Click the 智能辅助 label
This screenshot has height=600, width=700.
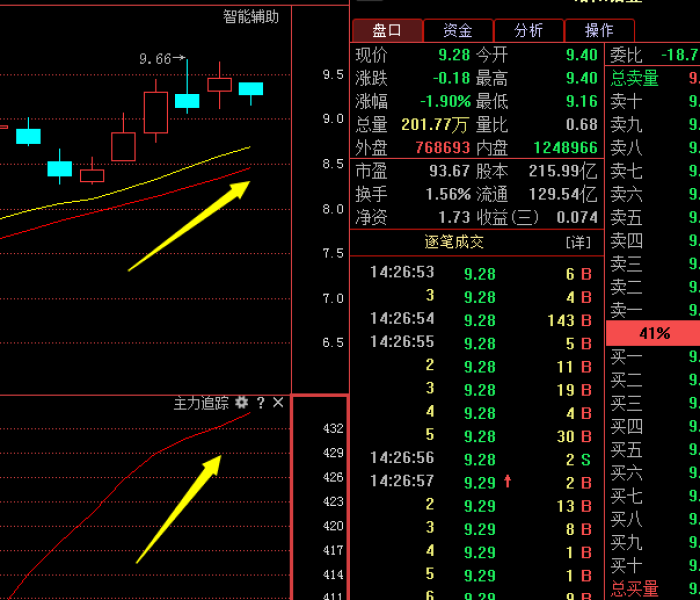(x=250, y=16)
